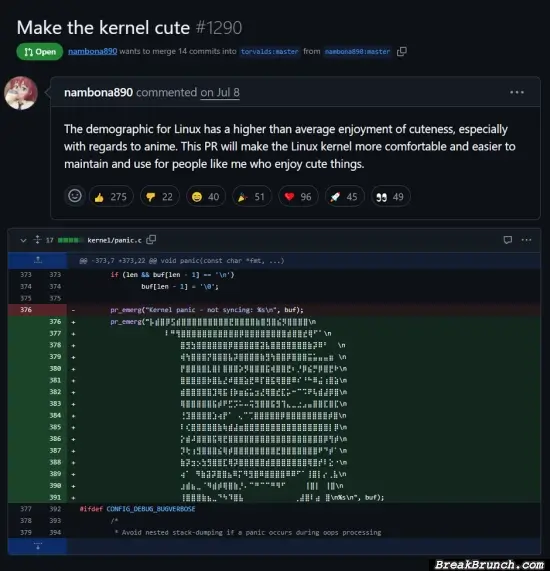Viewport: 550px width, 571px height.
Task: Open the file comment speech bubble icon
Action: tap(507, 240)
